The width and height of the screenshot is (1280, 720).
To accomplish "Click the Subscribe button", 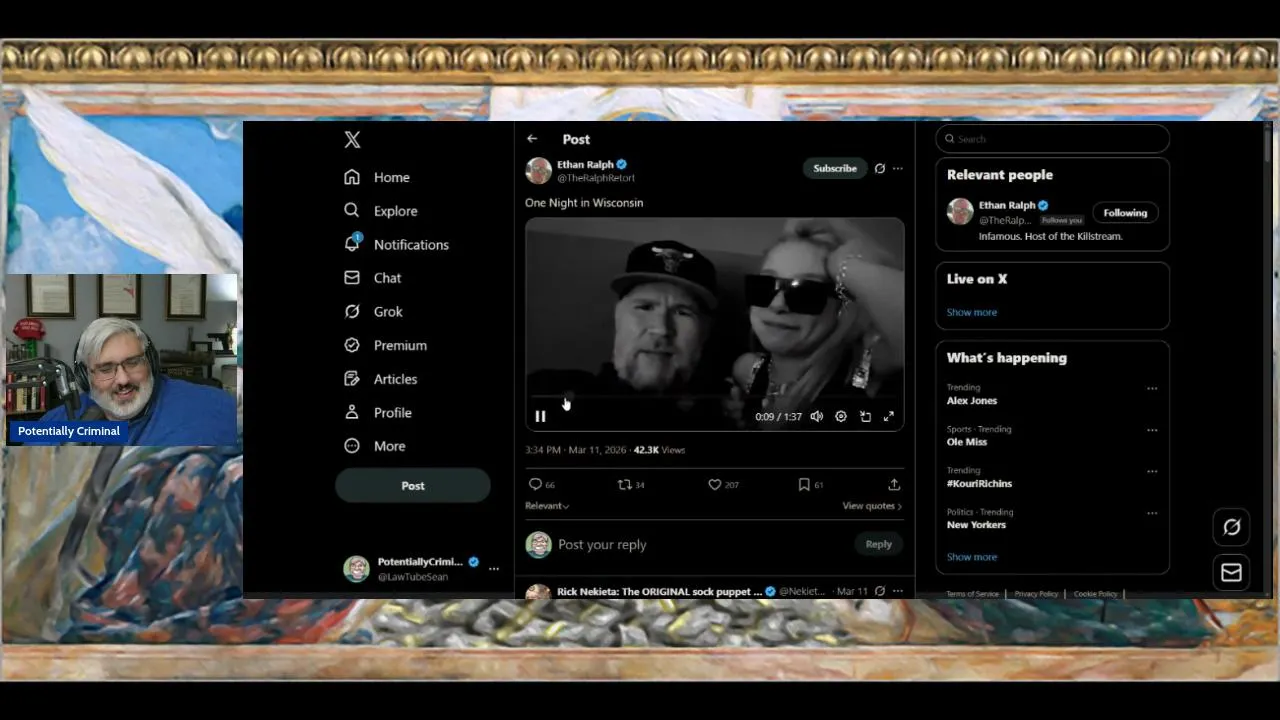I will [835, 168].
